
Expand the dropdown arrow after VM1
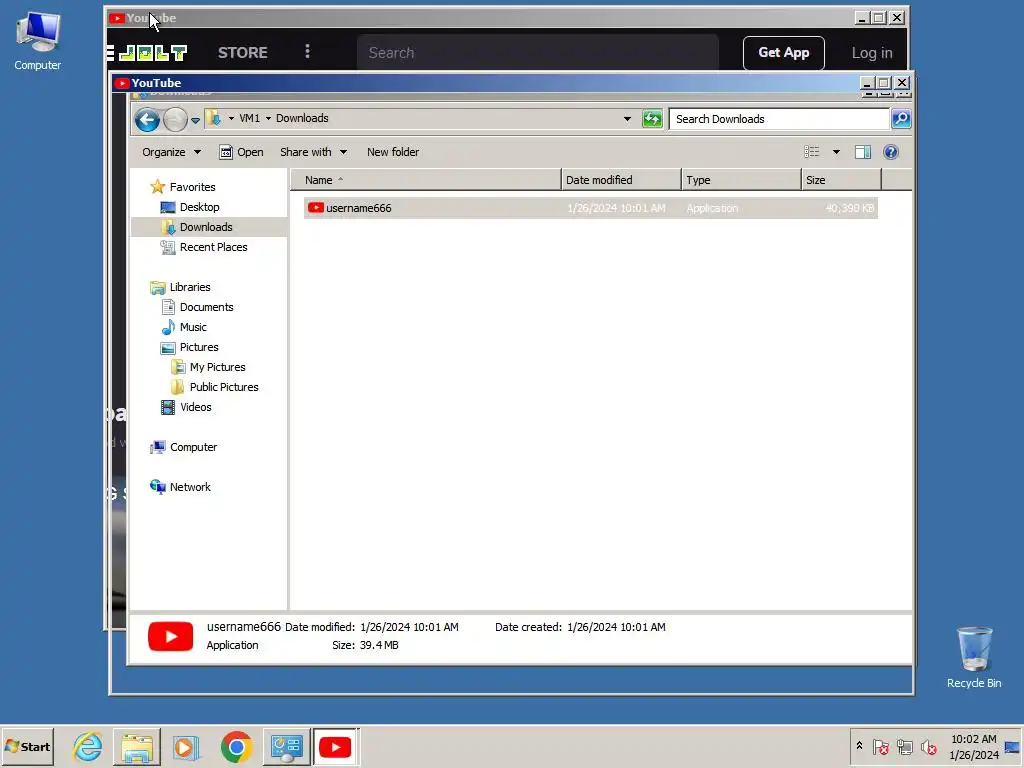pos(268,119)
